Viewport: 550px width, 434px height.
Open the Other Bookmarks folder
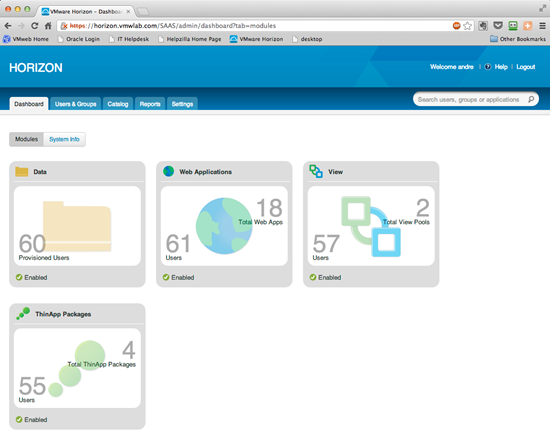[x=518, y=39]
